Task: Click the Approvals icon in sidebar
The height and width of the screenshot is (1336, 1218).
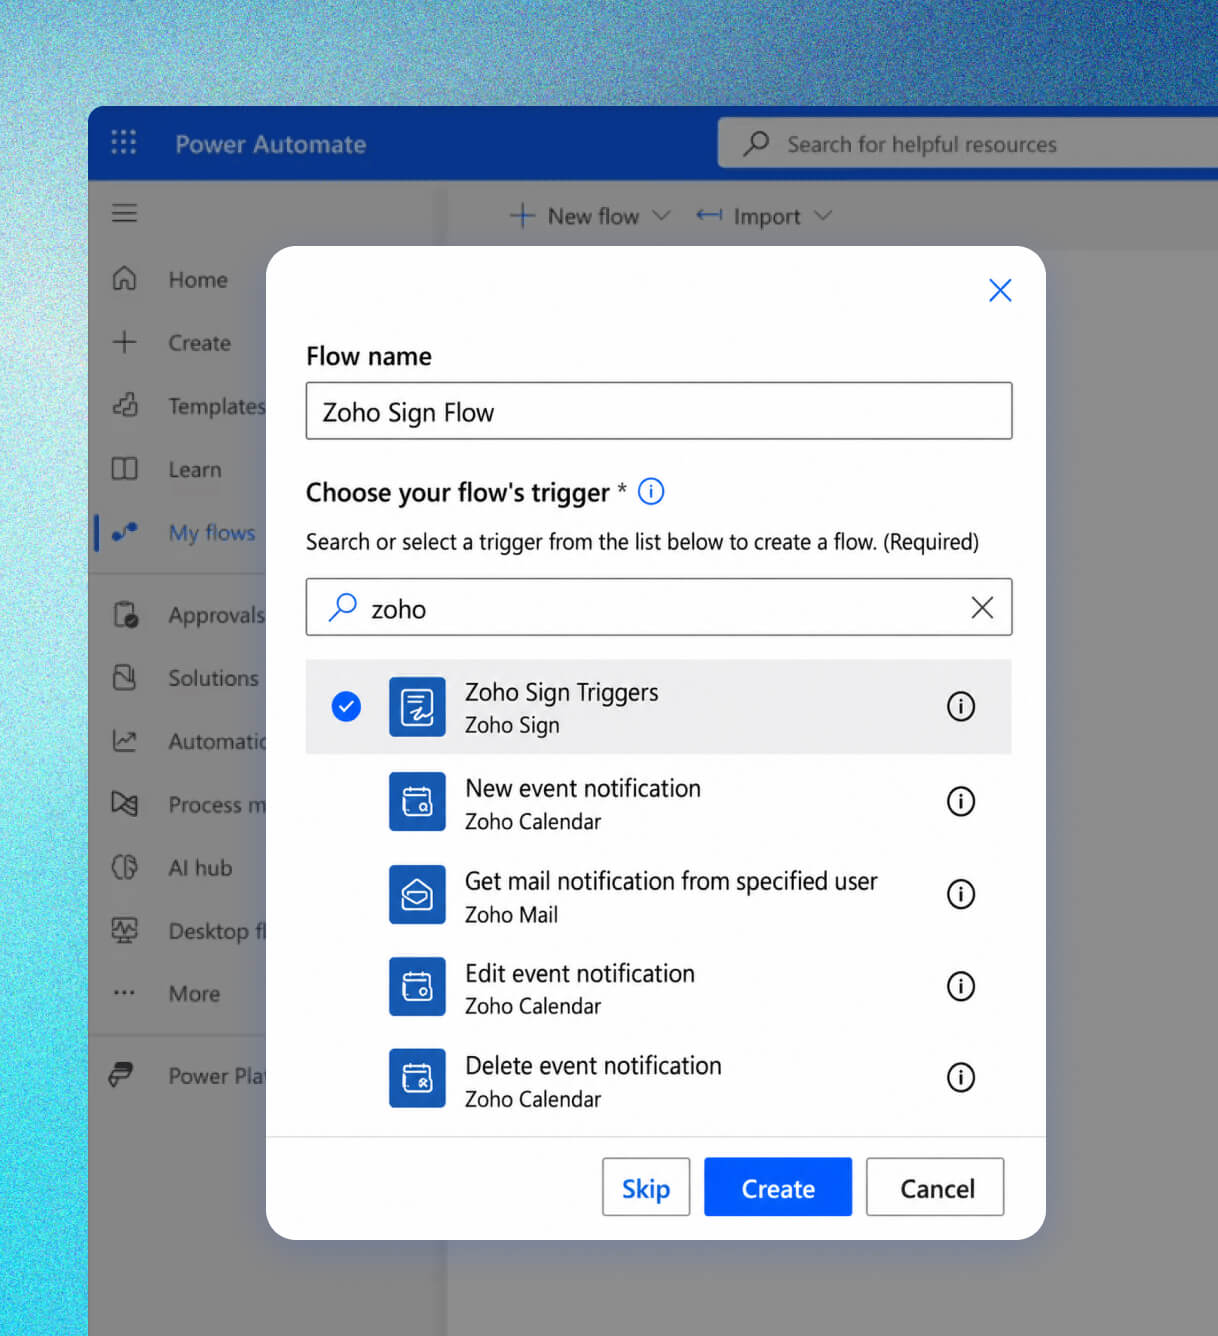Action: pyautogui.click(x=125, y=614)
